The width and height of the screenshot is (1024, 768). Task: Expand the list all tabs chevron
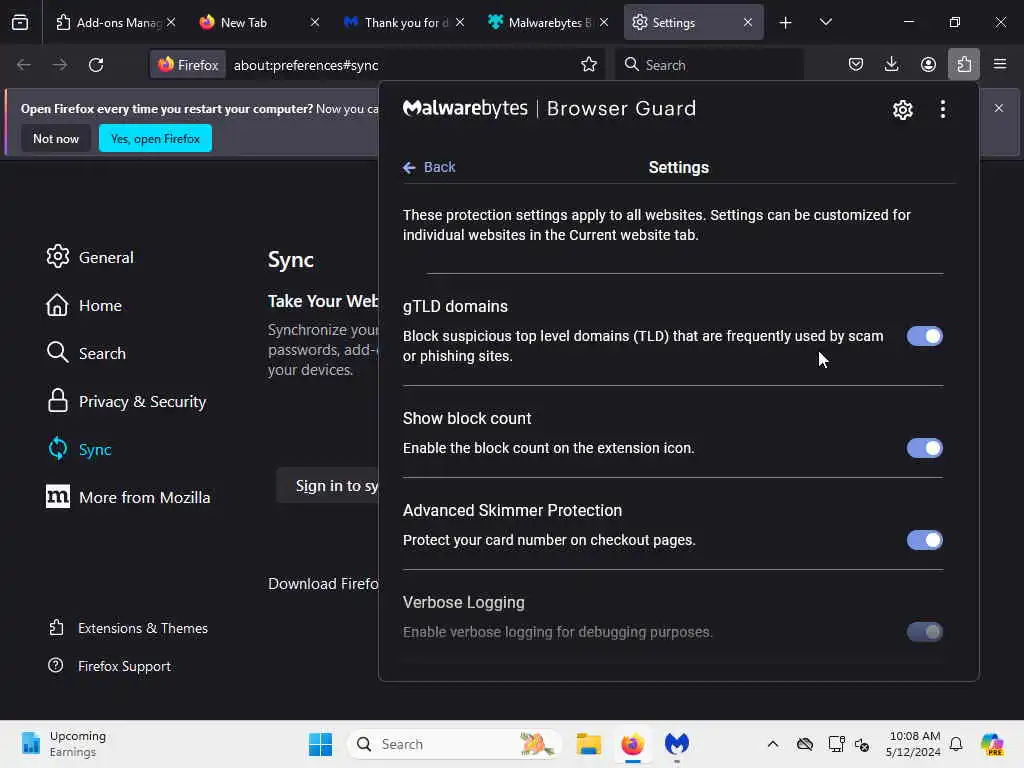[x=825, y=22]
